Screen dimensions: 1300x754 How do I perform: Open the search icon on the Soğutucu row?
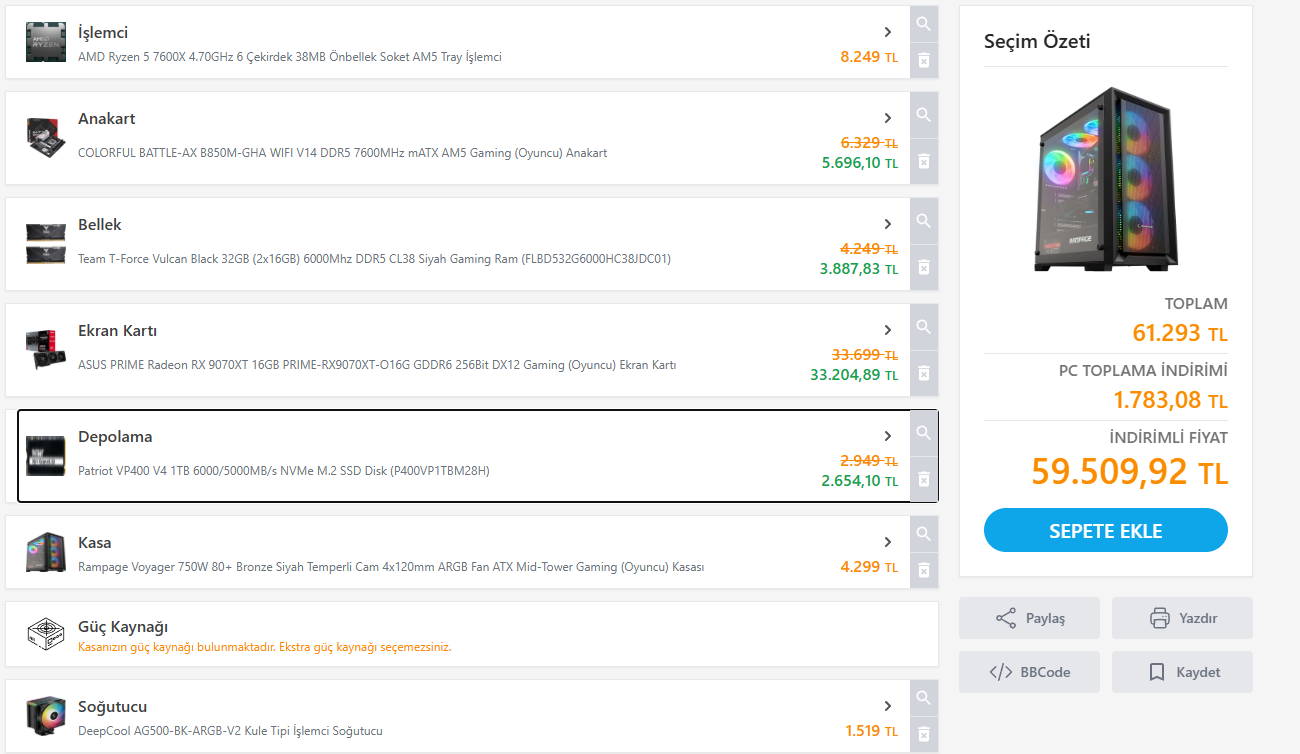(x=924, y=698)
